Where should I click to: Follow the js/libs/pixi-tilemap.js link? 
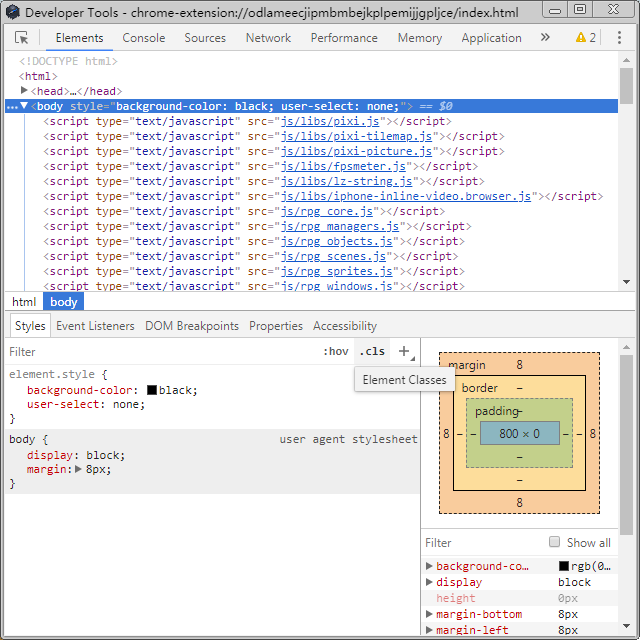point(356,136)
